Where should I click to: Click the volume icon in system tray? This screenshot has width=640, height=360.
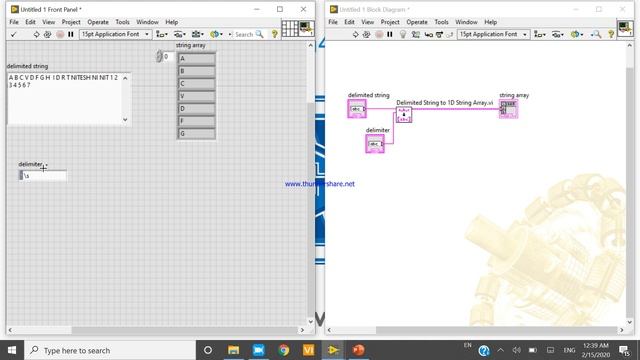(516, 350)
